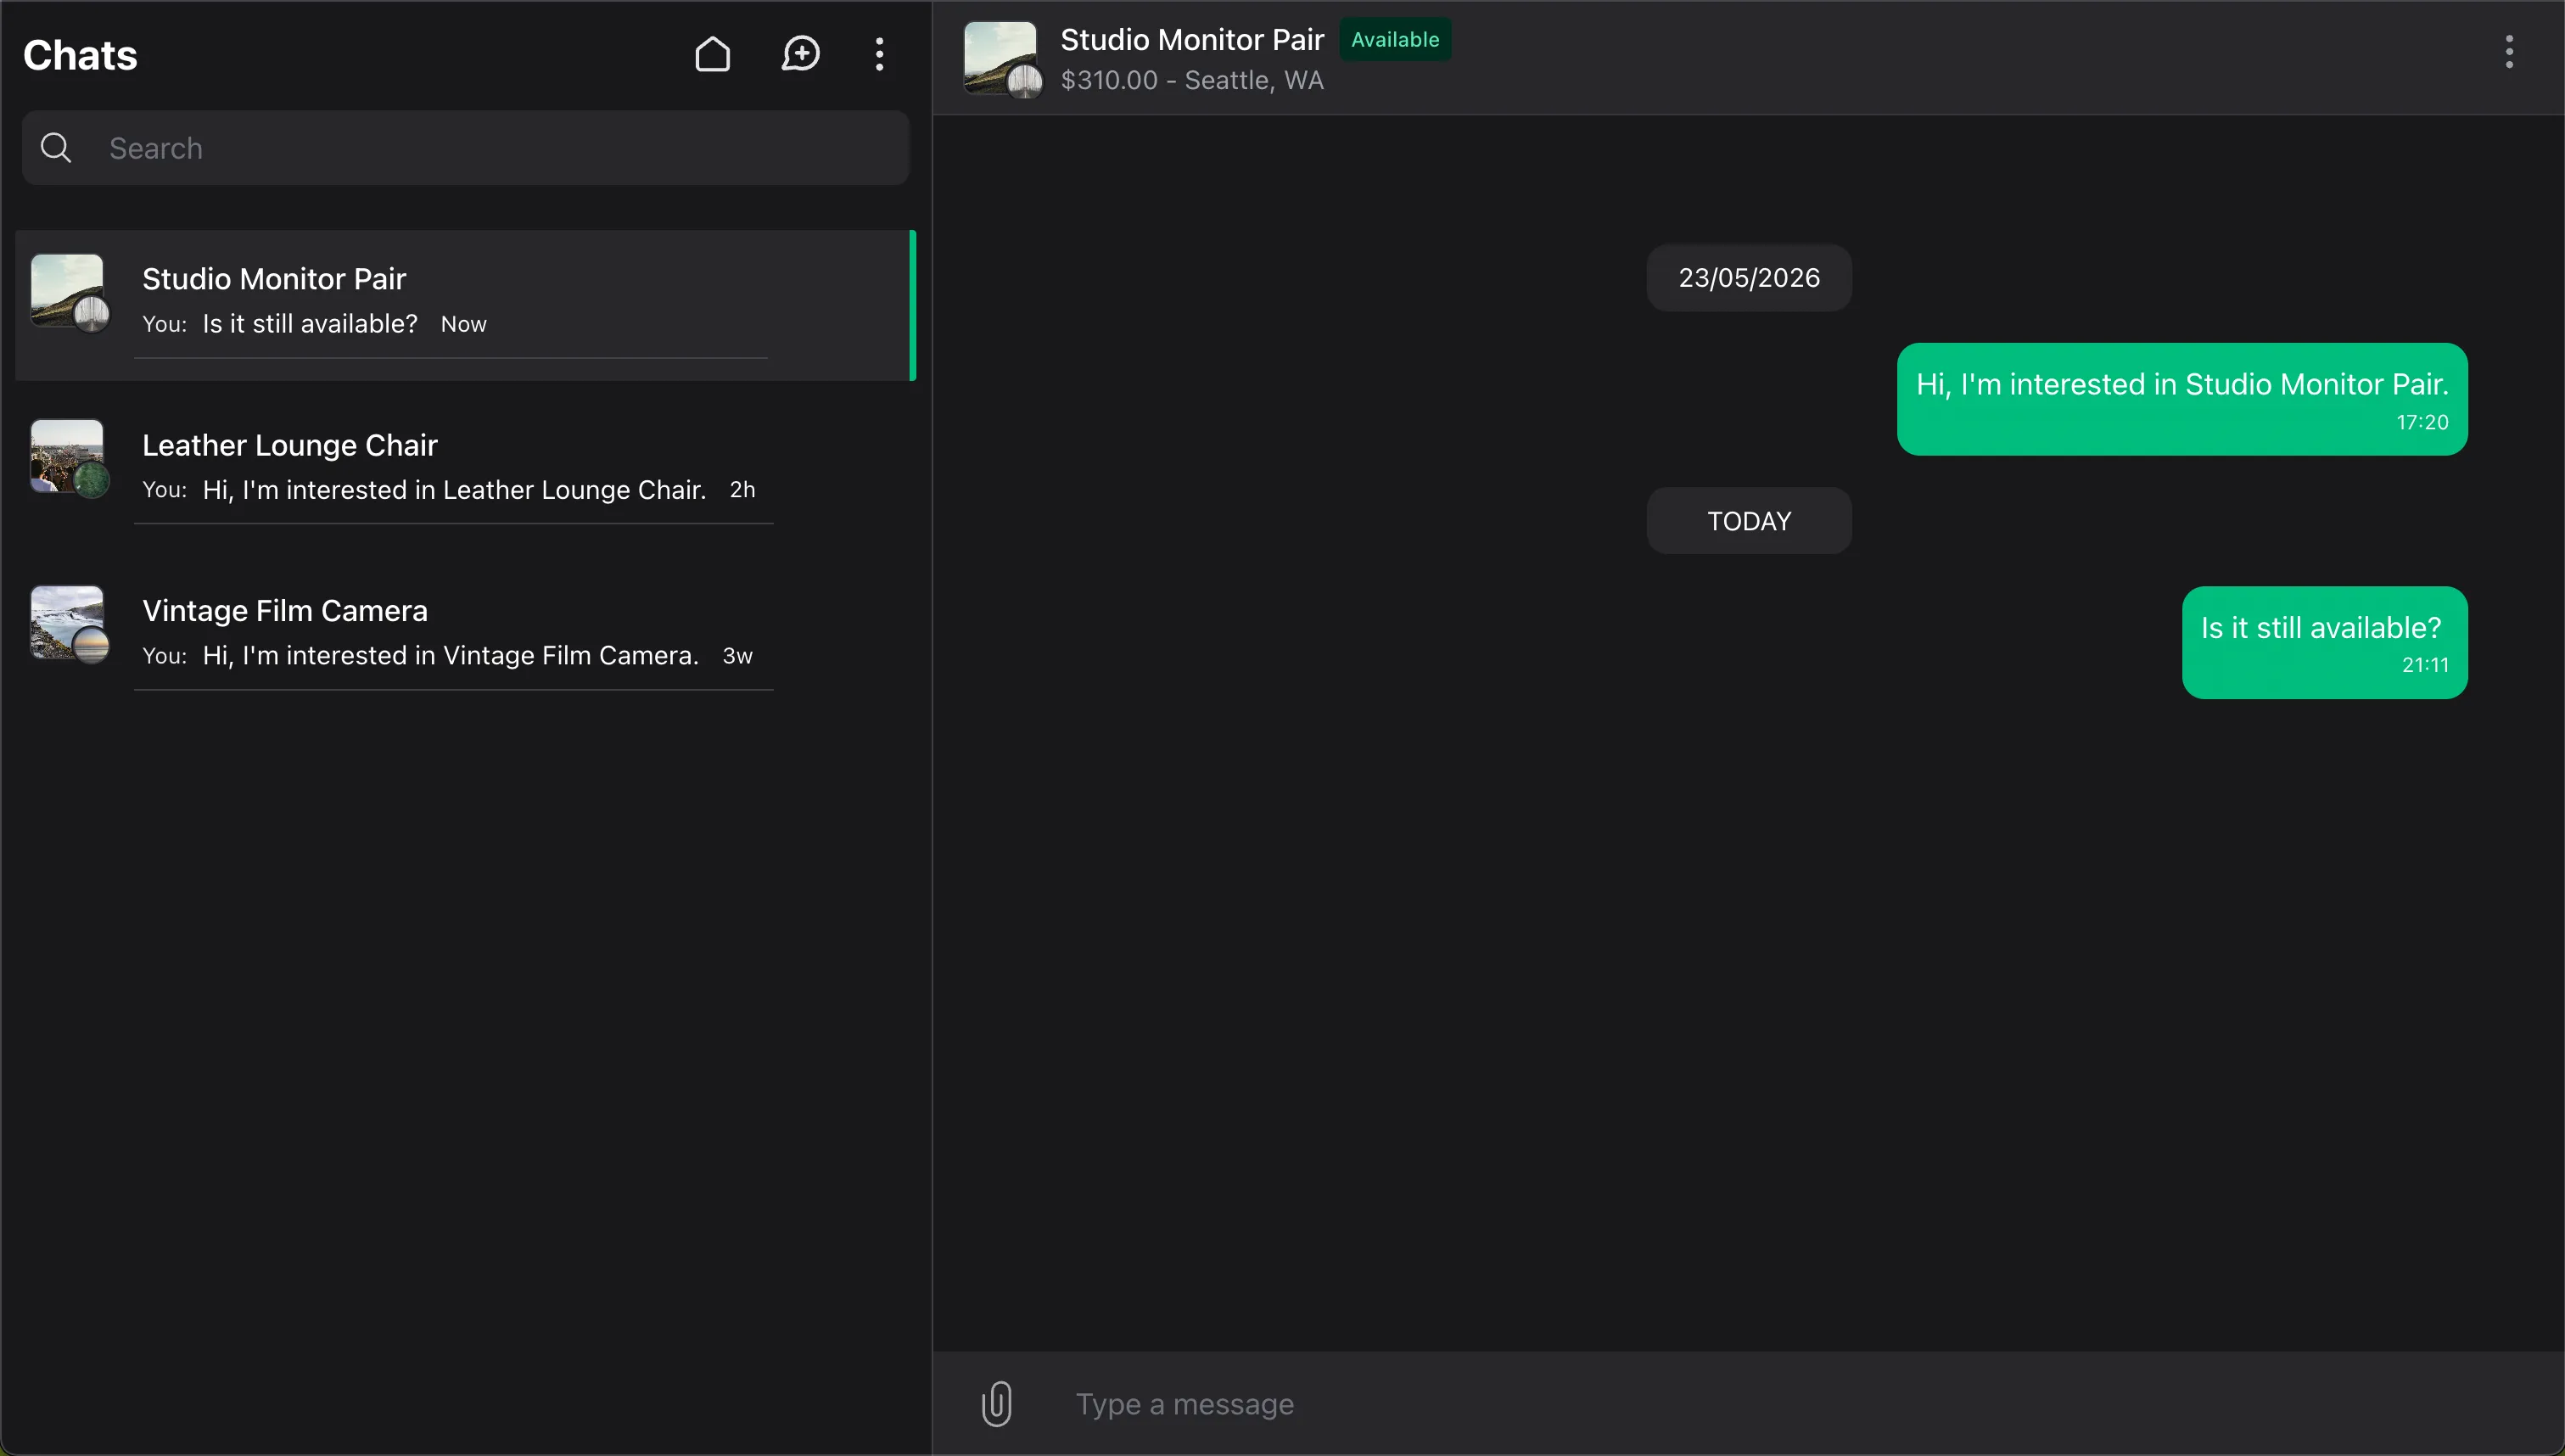Click the "3w" time on Vintage Film Camera chat
This screenshot has height=1456, width=2565.
coord(737,656)
